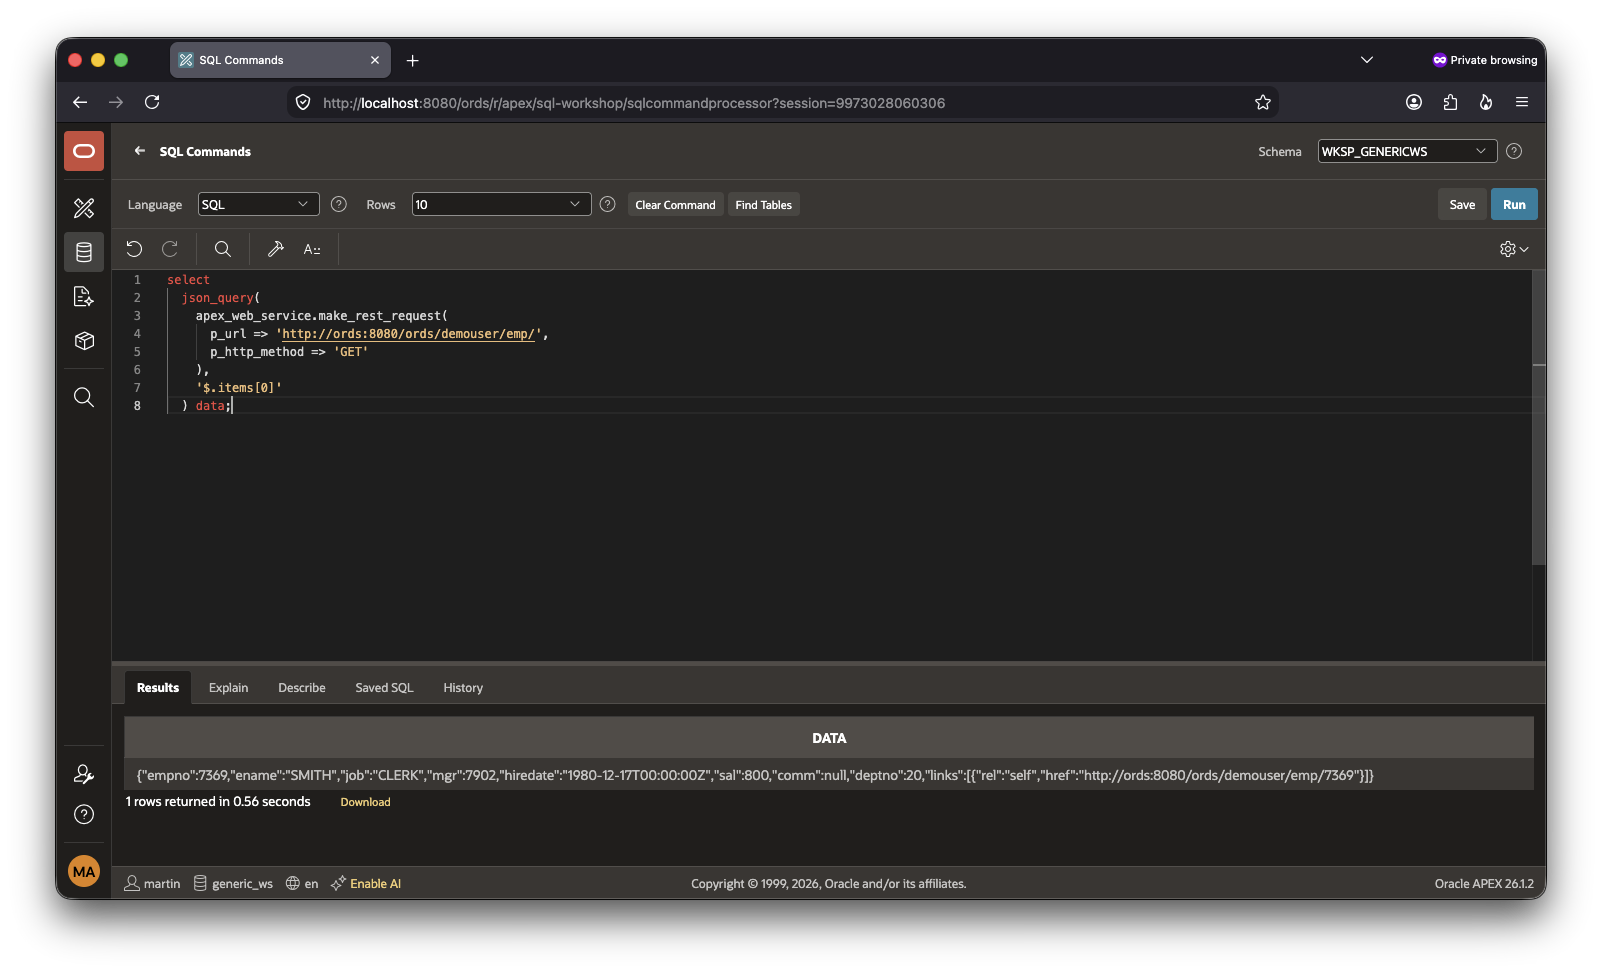The height and width of the screenshot is (973, 1602).
Task: Open browser extensions puzzle icon
Action: tap(1450, 102)
